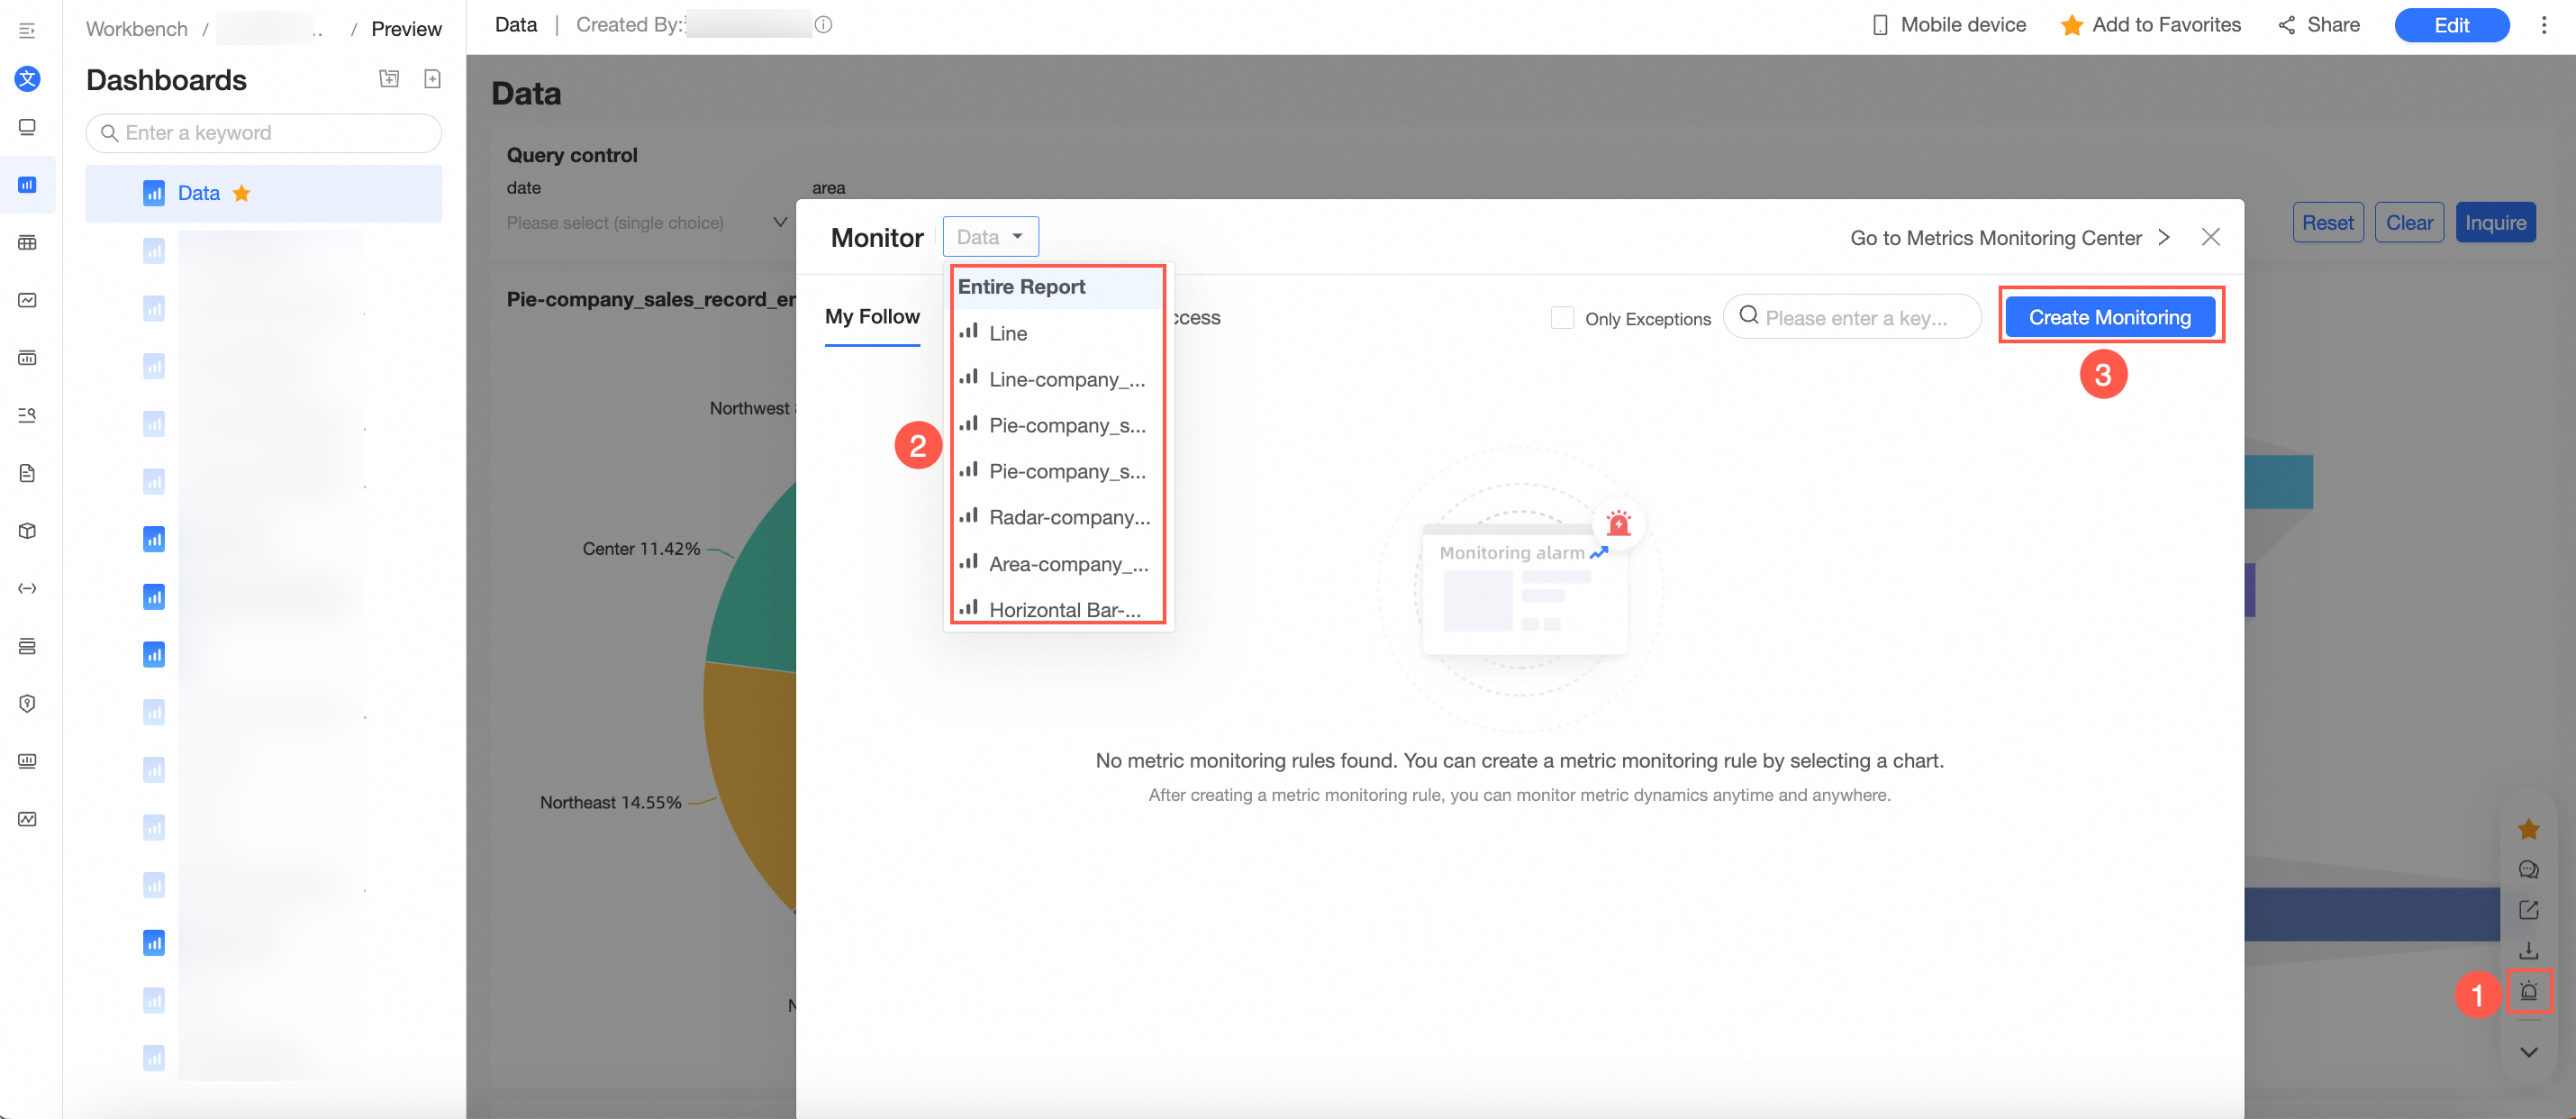Click the gold star in floating toolbar
Screen dimensions: 2576x1119
pos(2528,829)
